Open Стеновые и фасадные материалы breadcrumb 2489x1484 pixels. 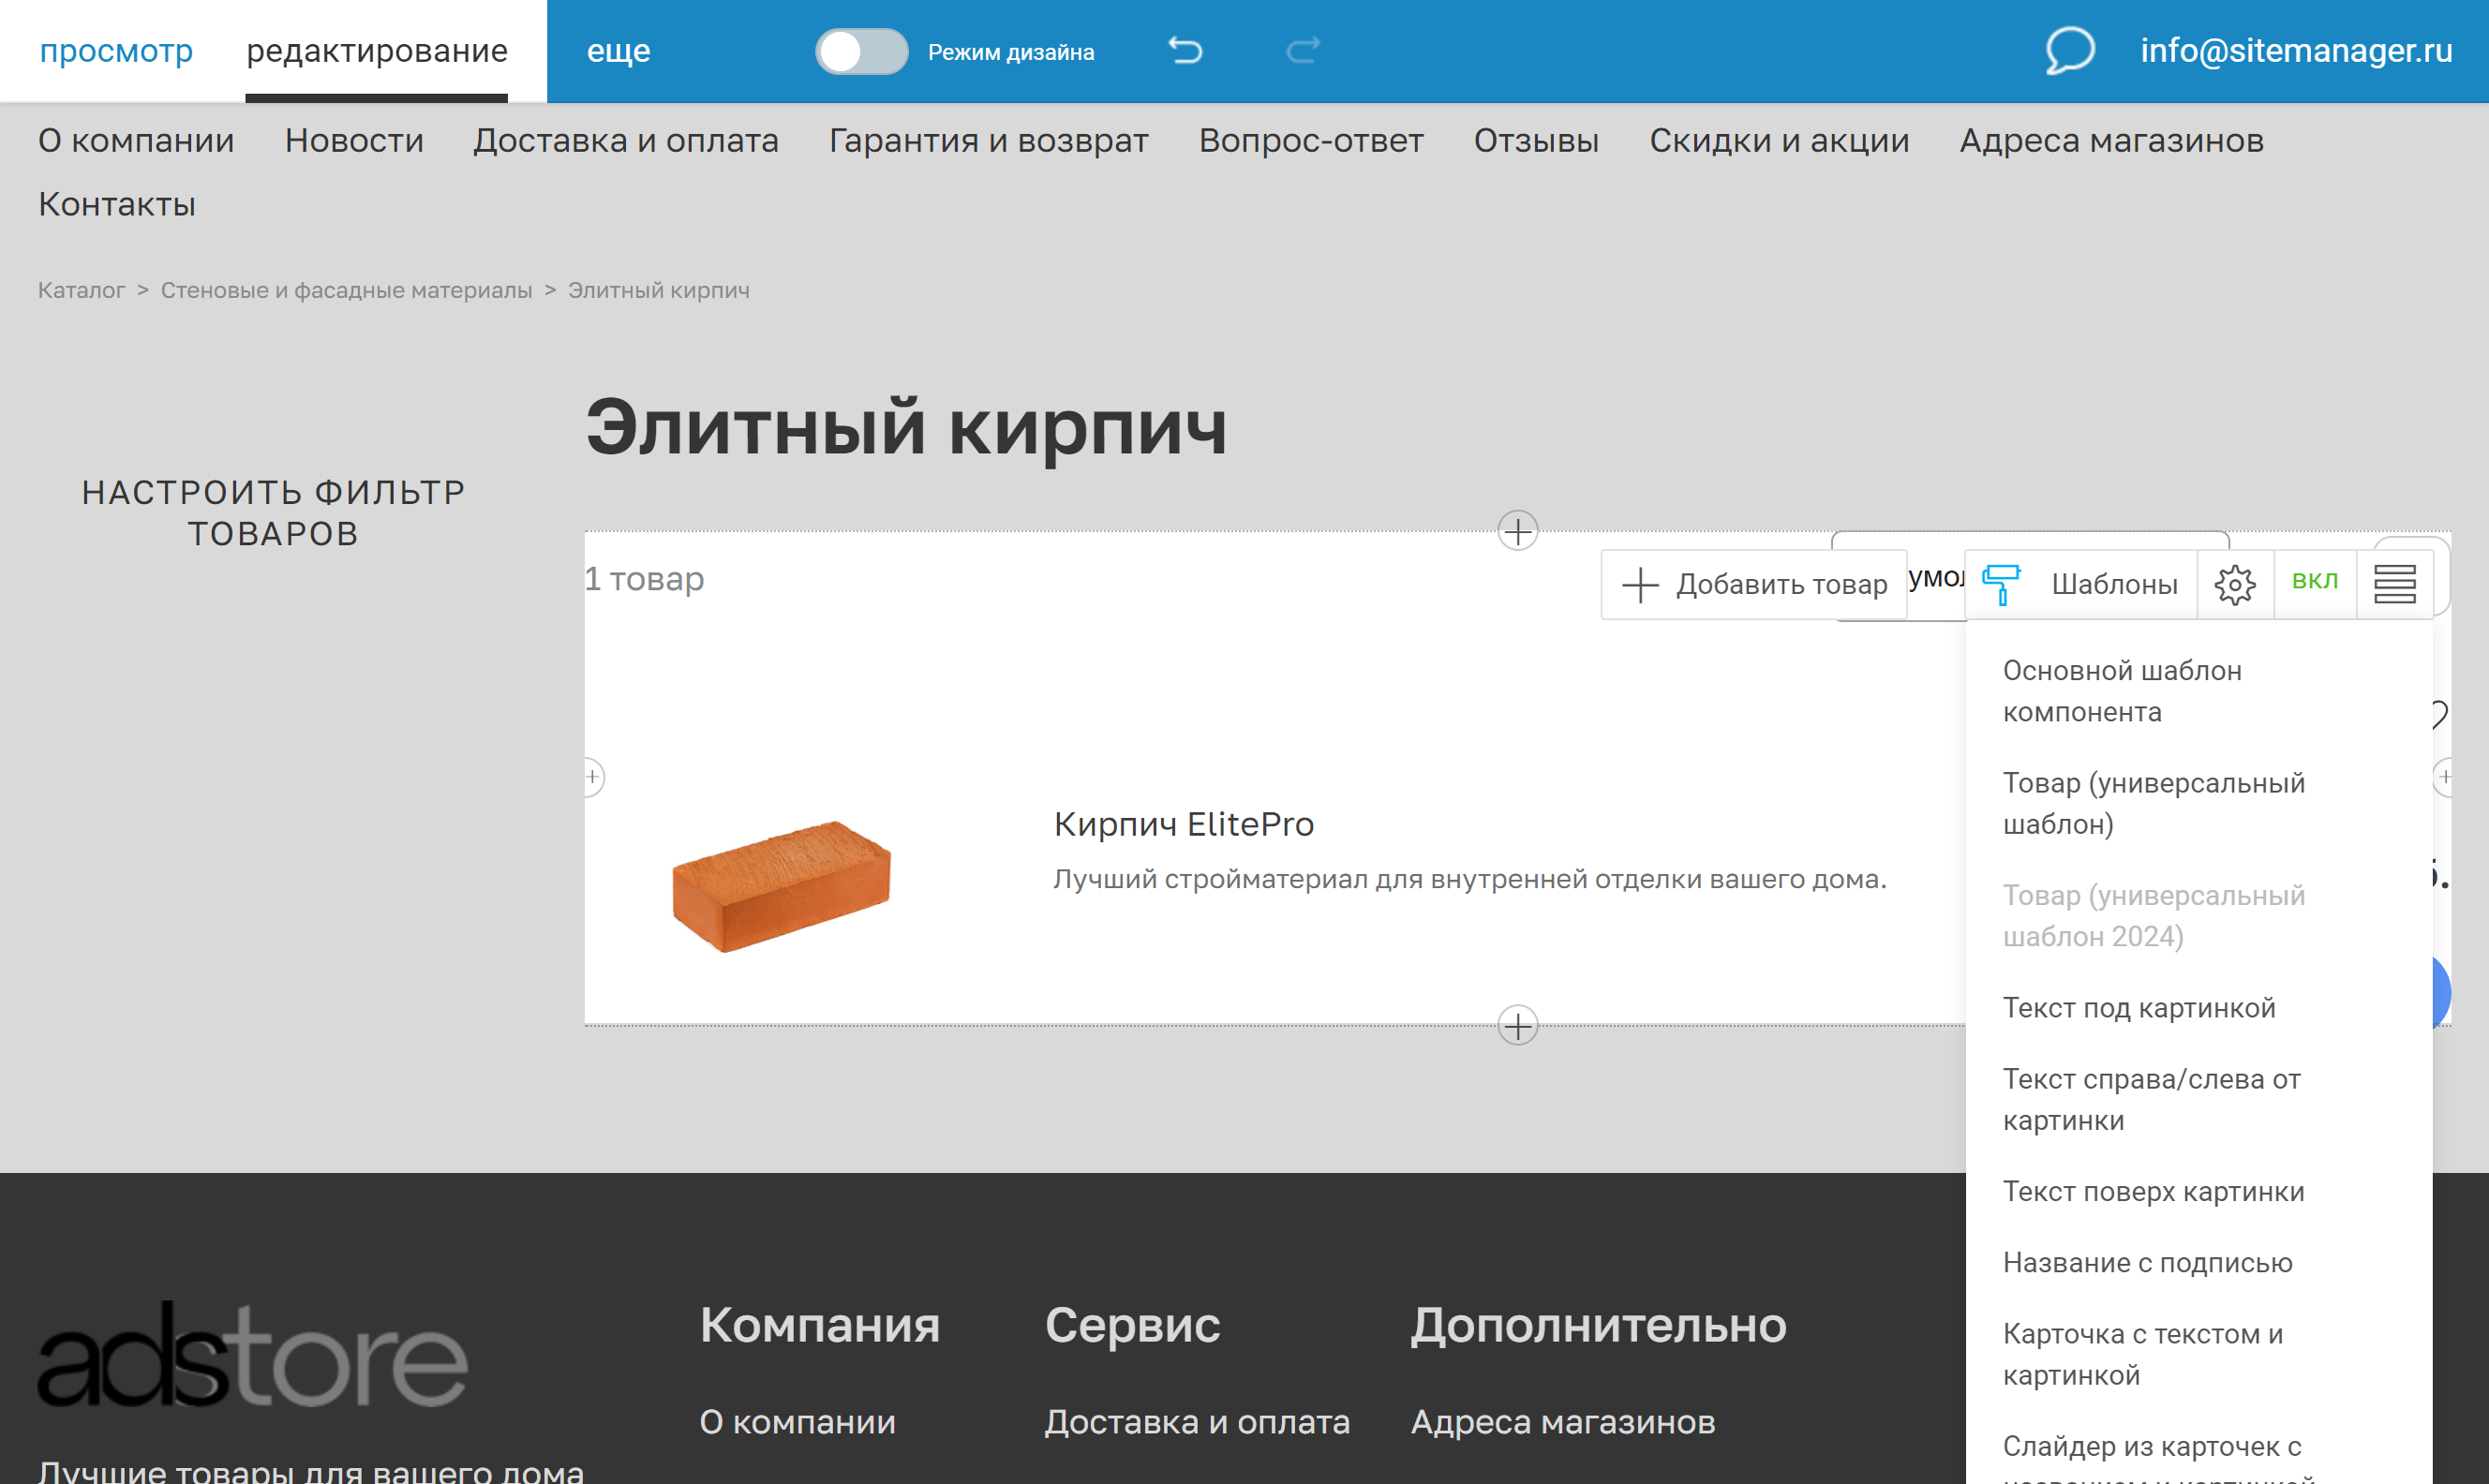click(x=346, y=290)
